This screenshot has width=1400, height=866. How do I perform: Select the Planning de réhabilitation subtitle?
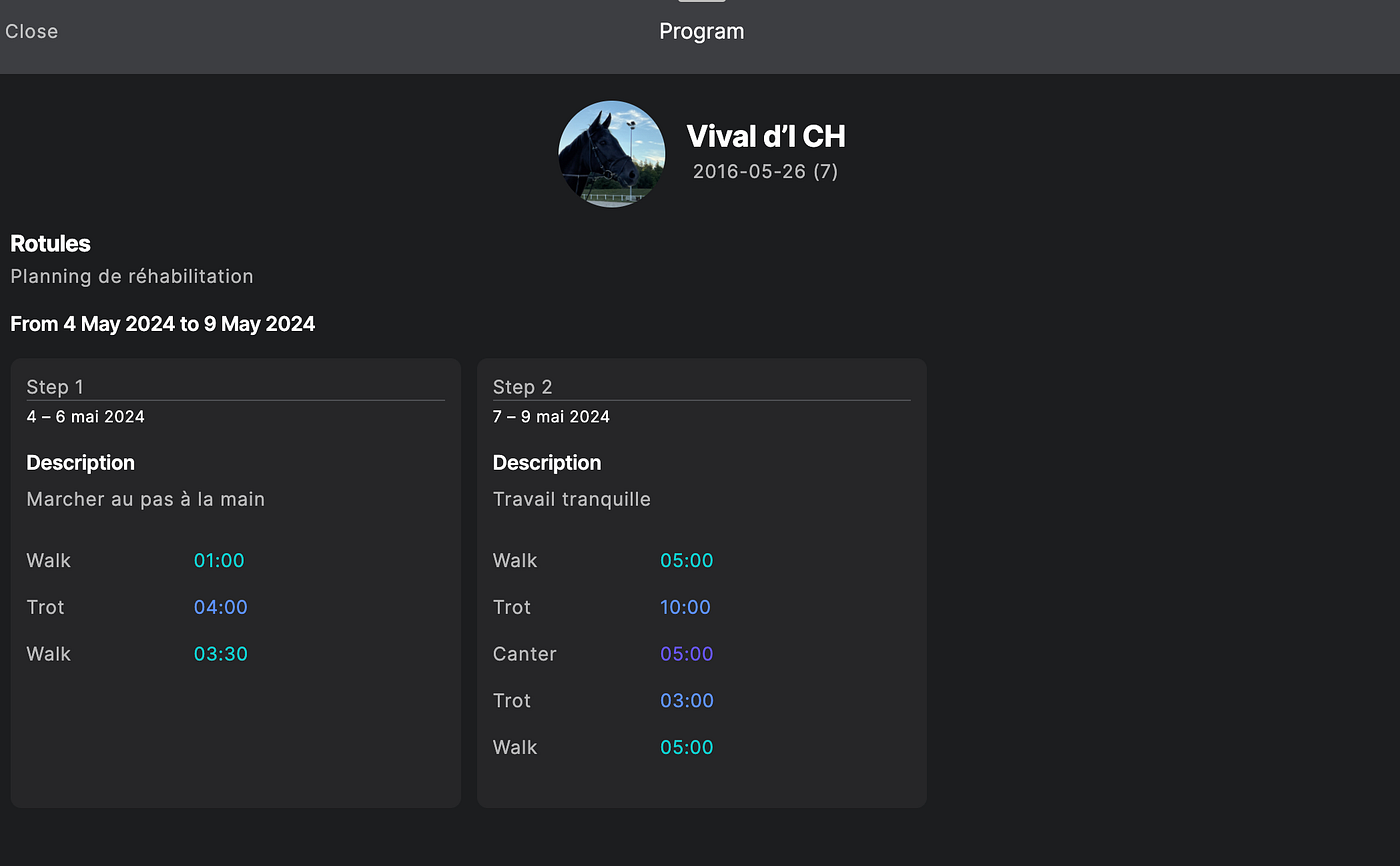132,276
